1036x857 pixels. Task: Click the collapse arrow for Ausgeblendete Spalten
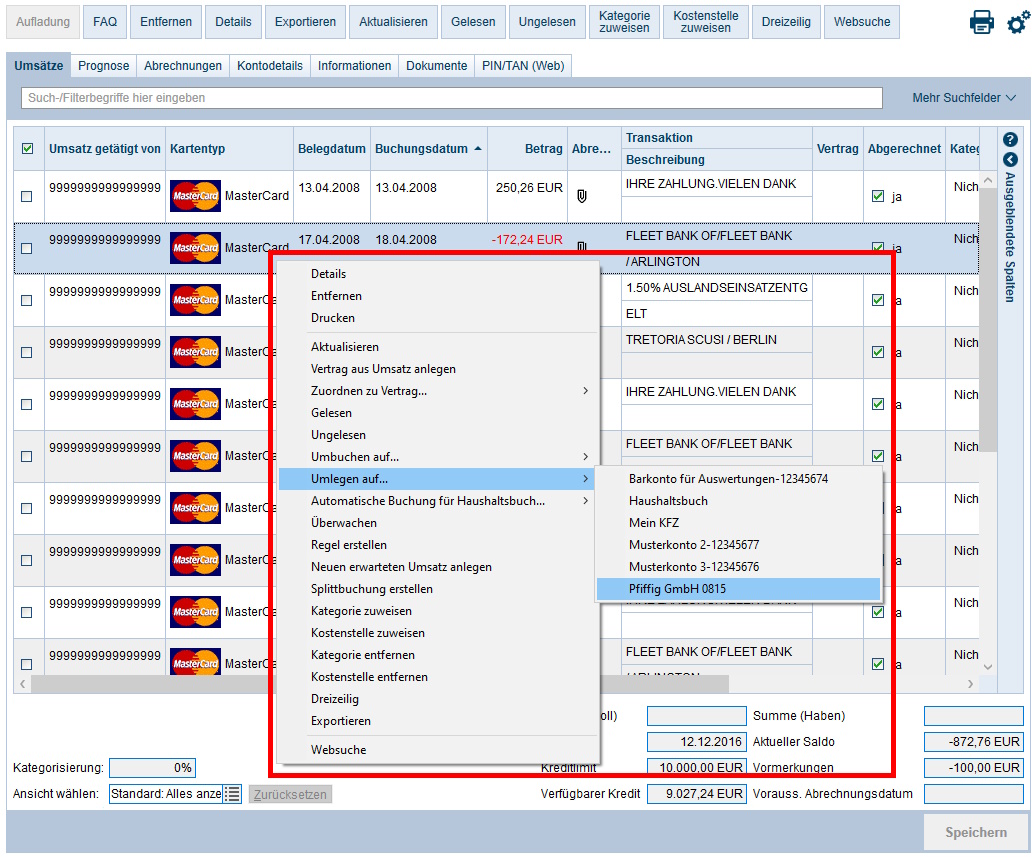1010,159
